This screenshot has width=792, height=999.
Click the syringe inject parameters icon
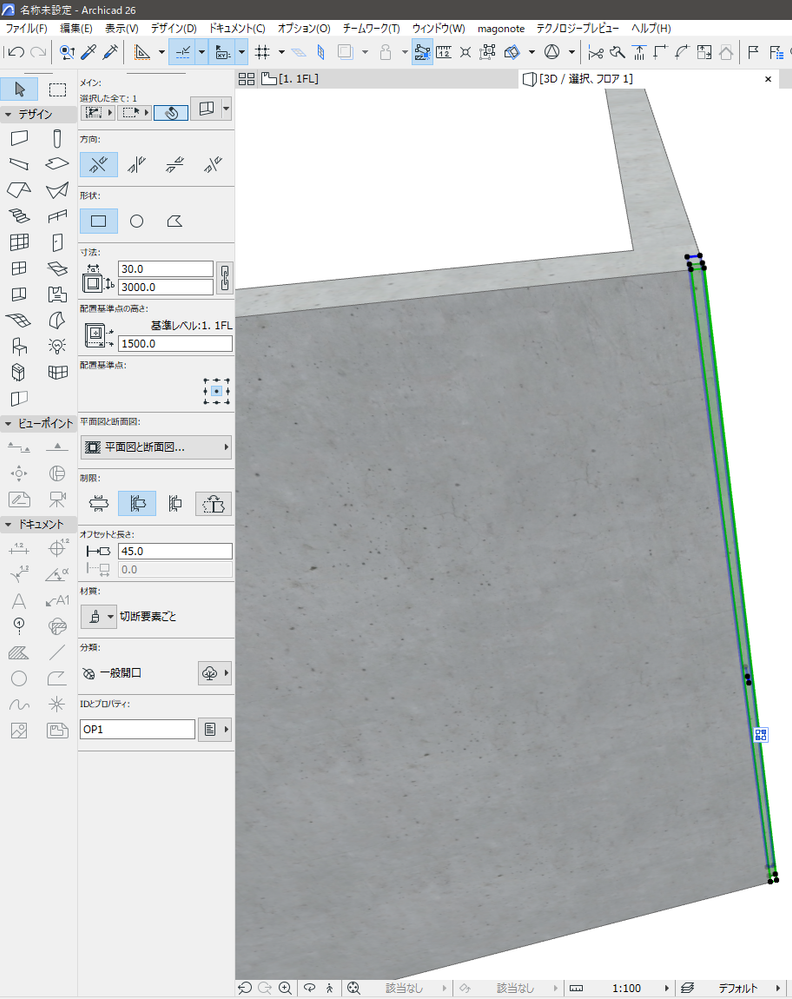click(110, 52)
